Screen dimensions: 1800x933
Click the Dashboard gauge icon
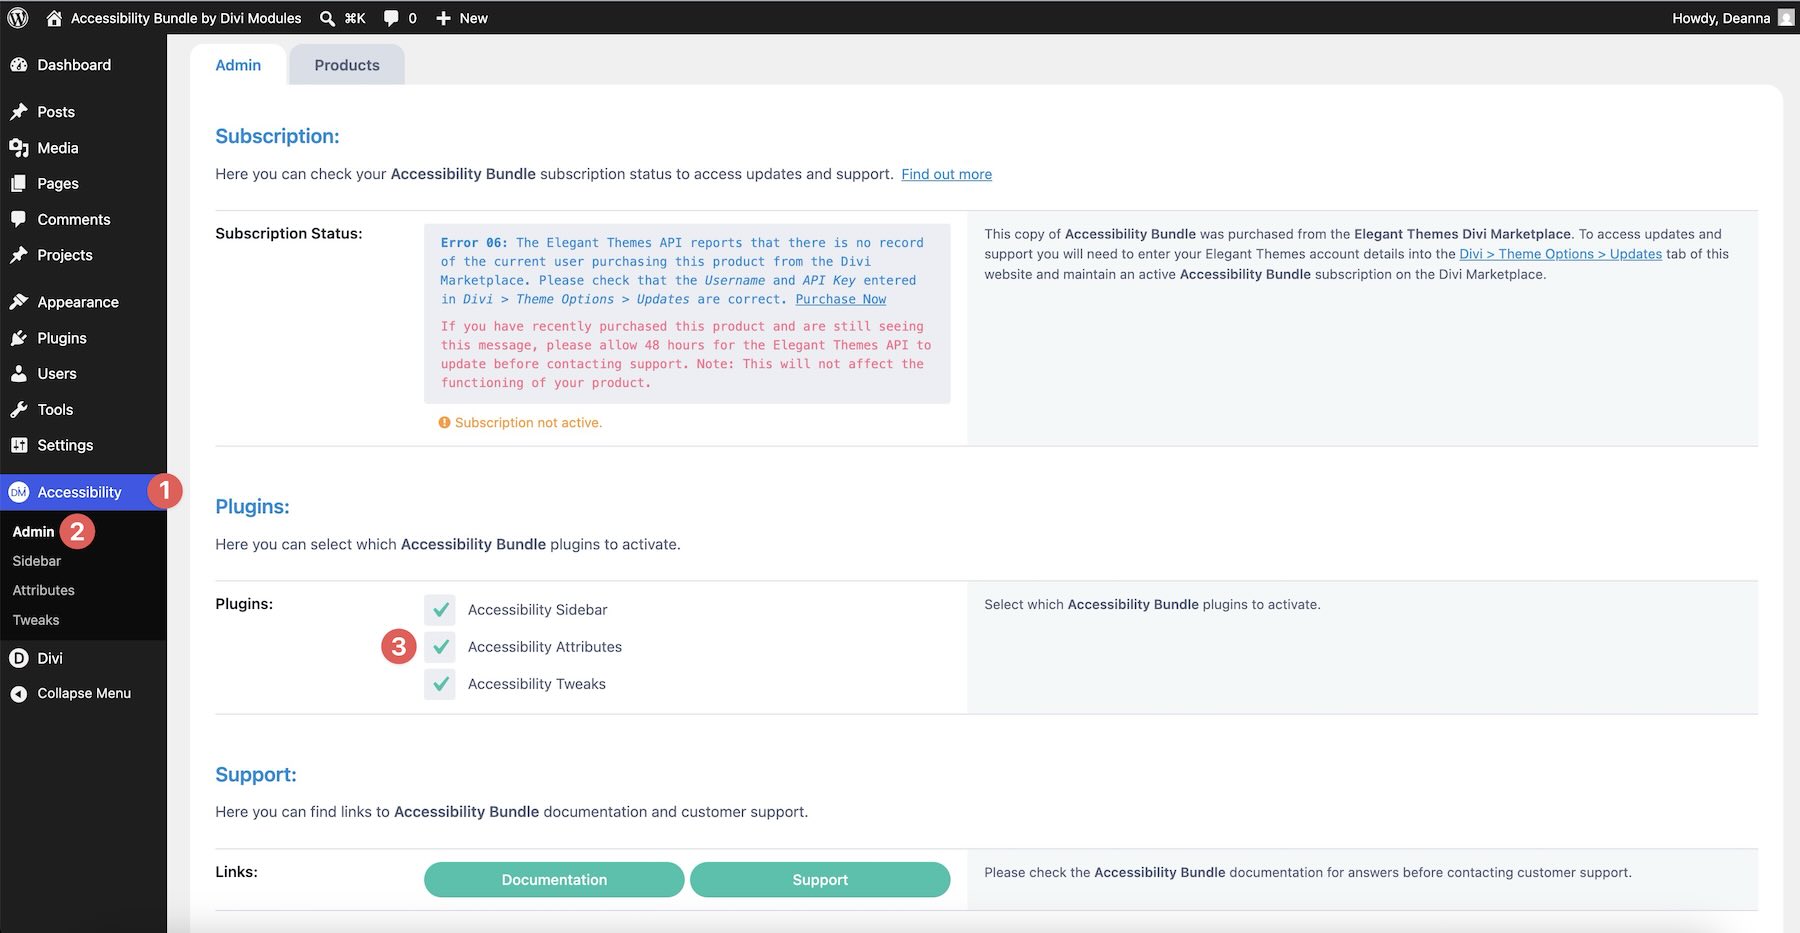click(x=18, y=65)
